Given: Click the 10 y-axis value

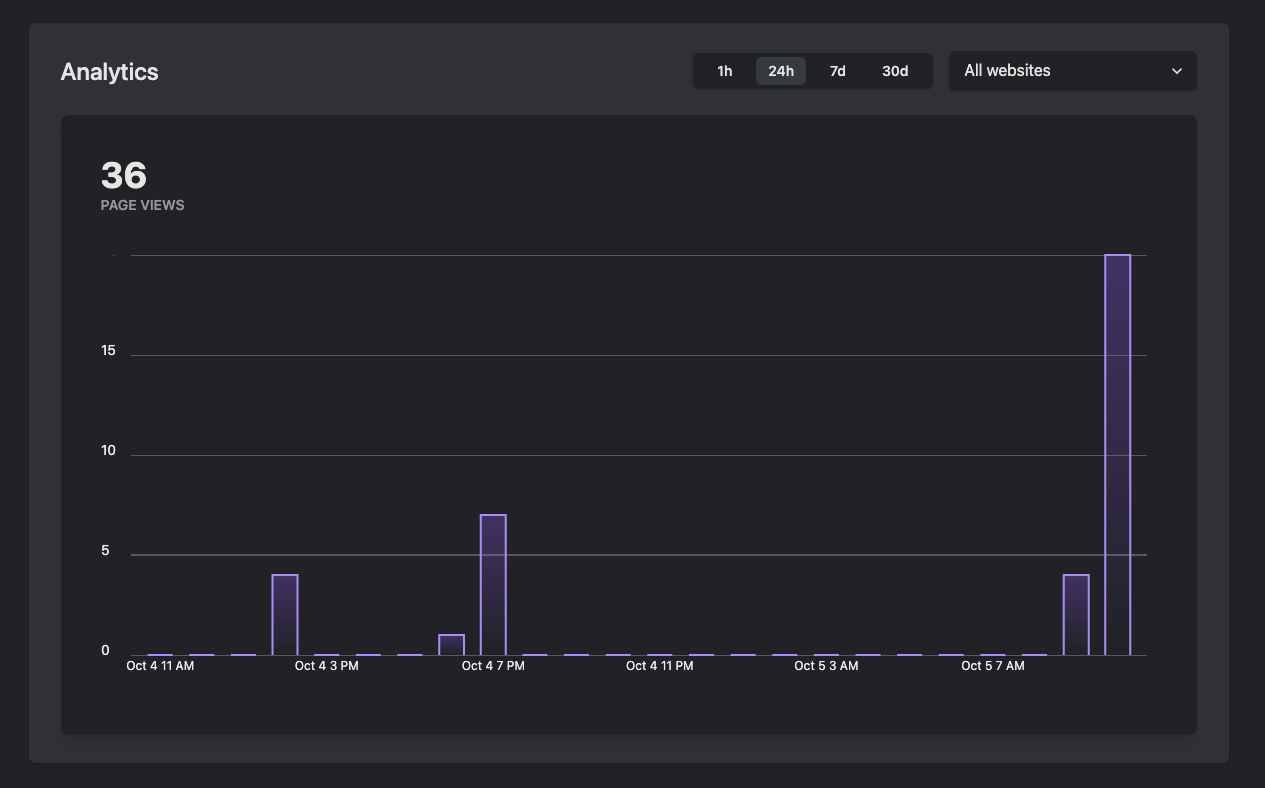Looking at the screenshot, I should coord(108,451).
